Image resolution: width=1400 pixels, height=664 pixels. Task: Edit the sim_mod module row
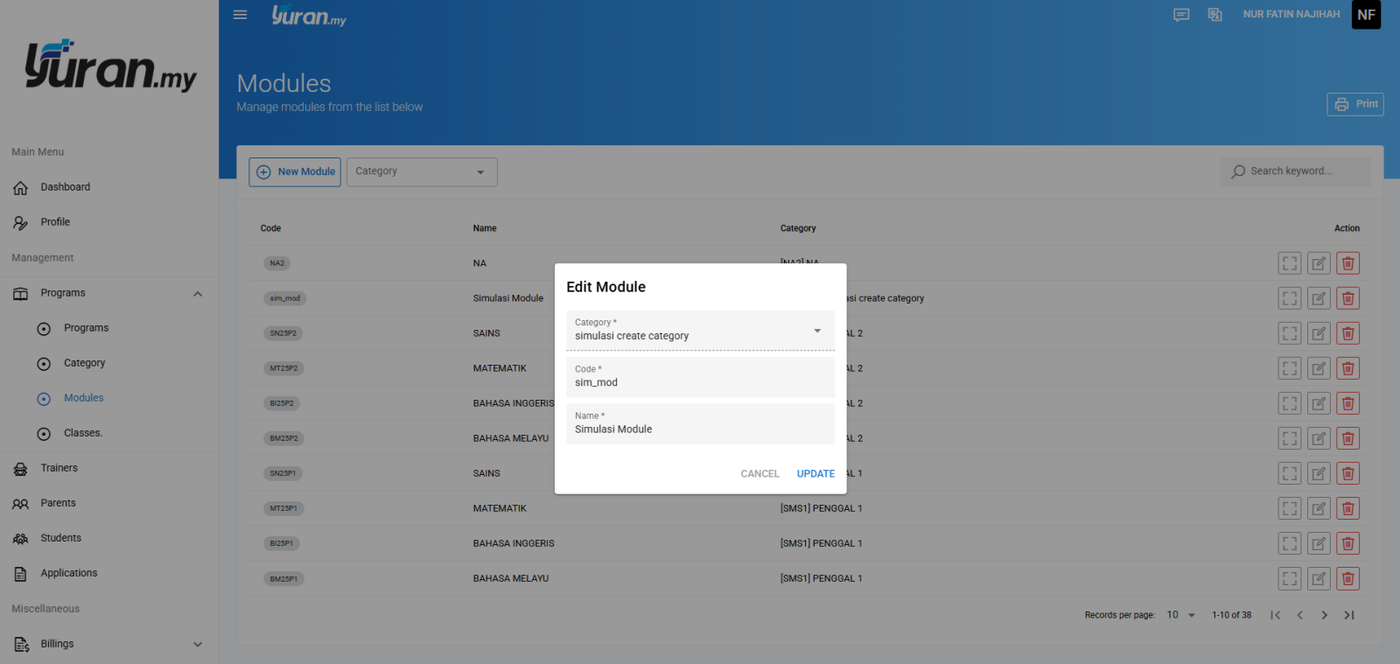1319,298
